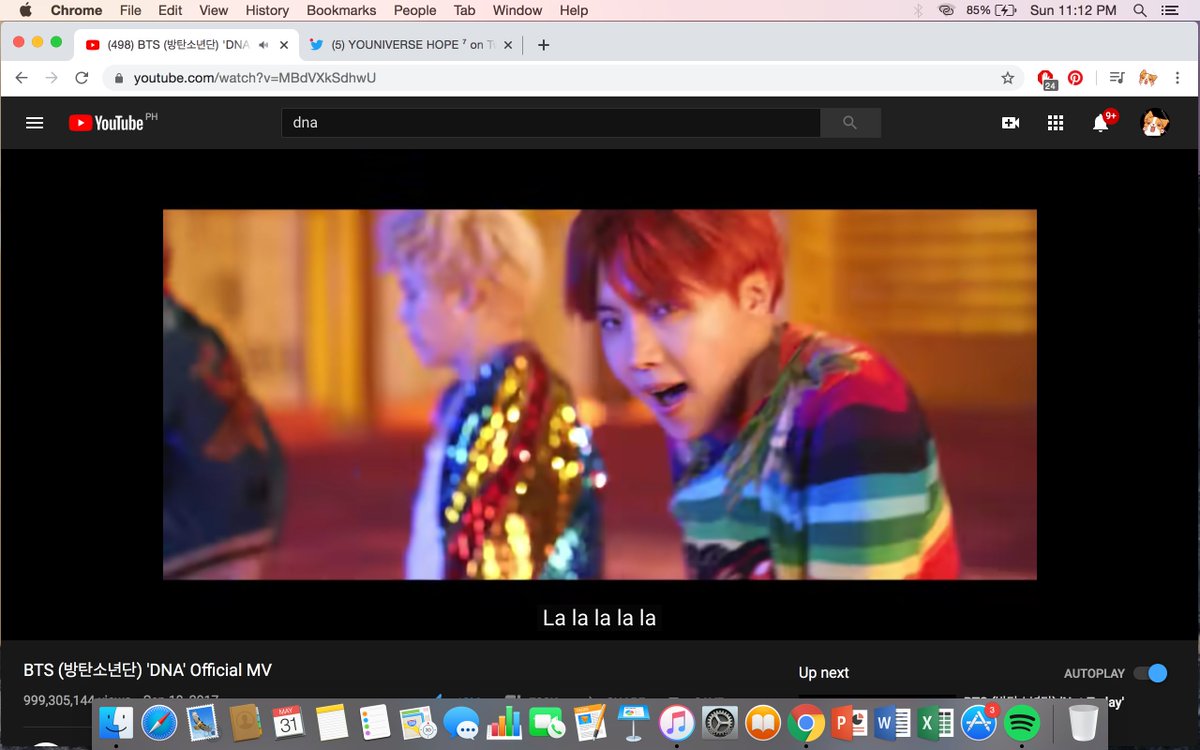Open the YouTube create video camera icon
Screen dimensions: 1200x750
click(1010, 123)
